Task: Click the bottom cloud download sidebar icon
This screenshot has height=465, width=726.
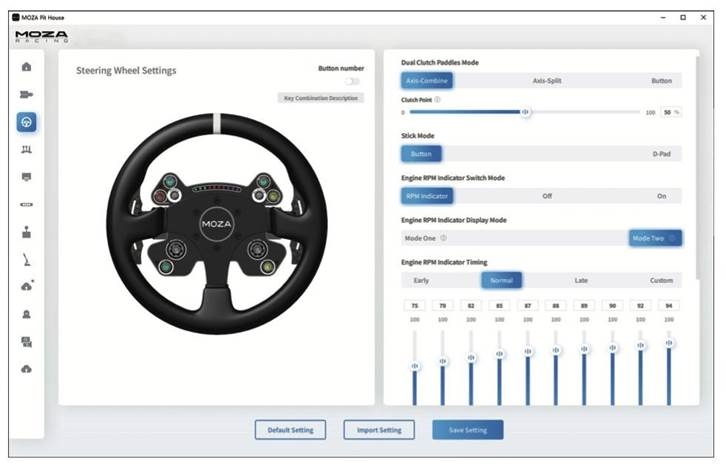Action: (26, 369)
